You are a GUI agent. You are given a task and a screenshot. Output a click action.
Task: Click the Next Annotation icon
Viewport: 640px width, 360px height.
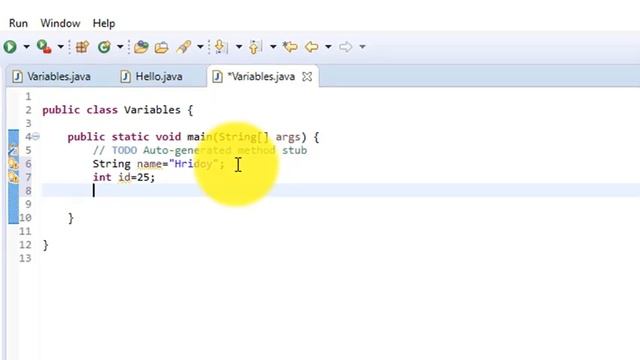pyautogui.click(x=220, y=47)
